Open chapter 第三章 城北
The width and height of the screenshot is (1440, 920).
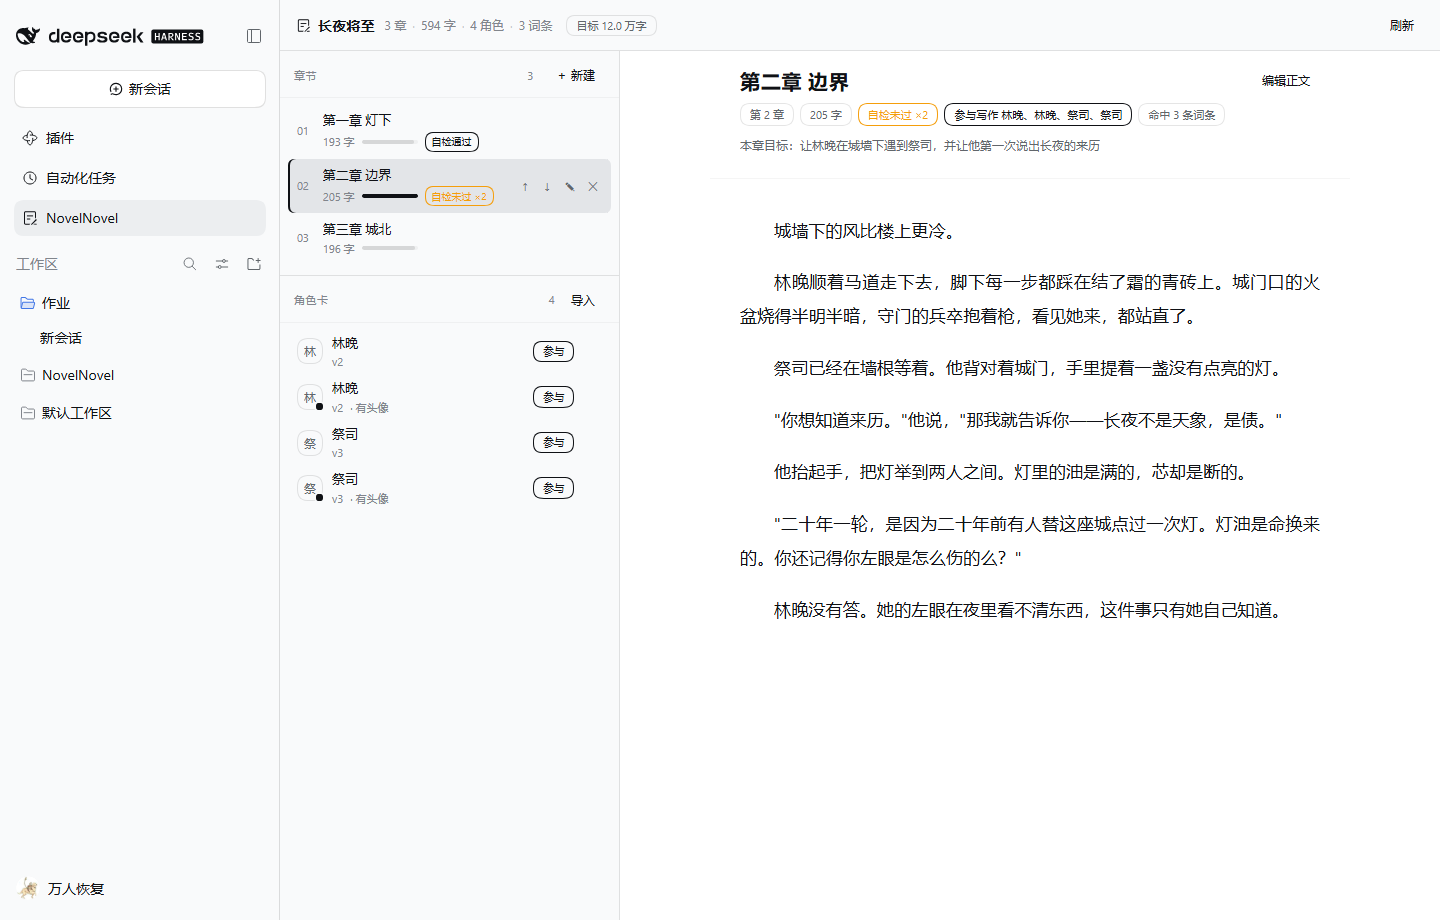pyautogui.click(x=450, y=239)
